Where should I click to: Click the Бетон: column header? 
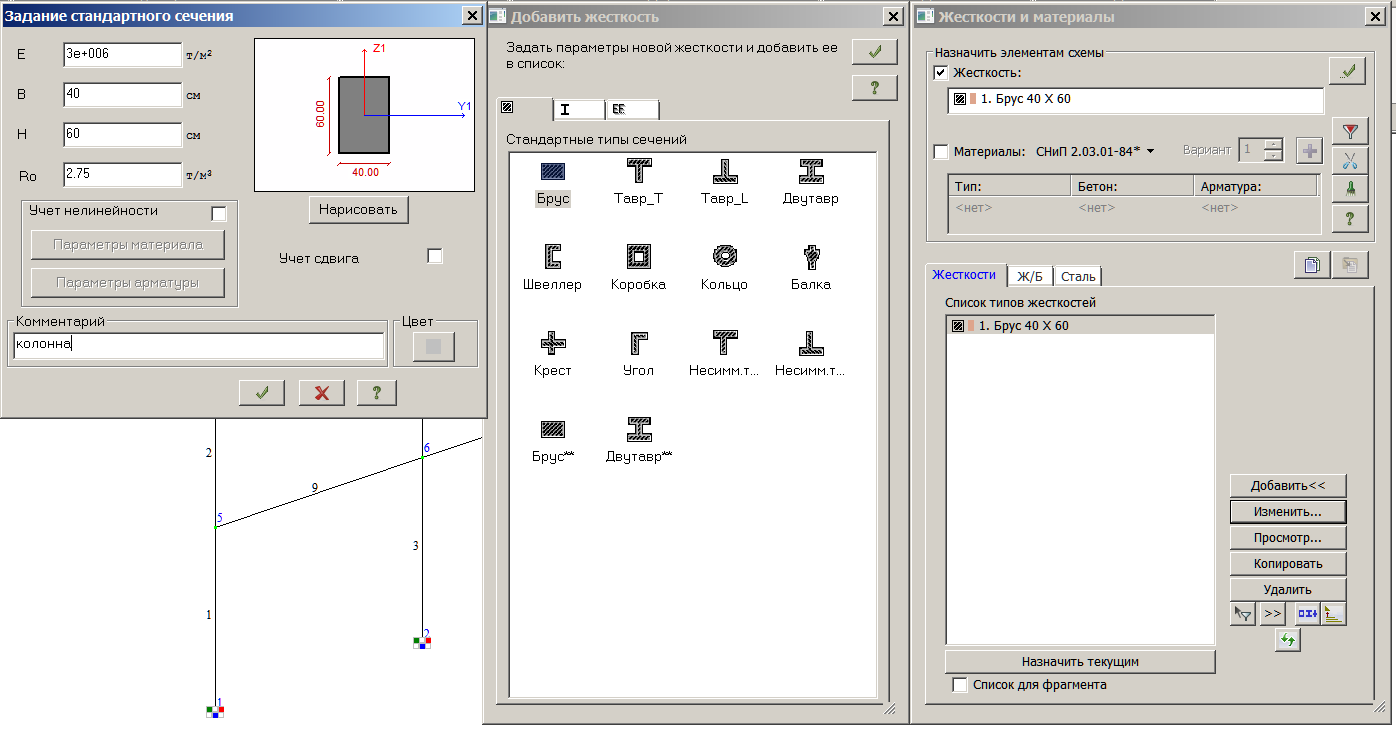point(1132,186)
